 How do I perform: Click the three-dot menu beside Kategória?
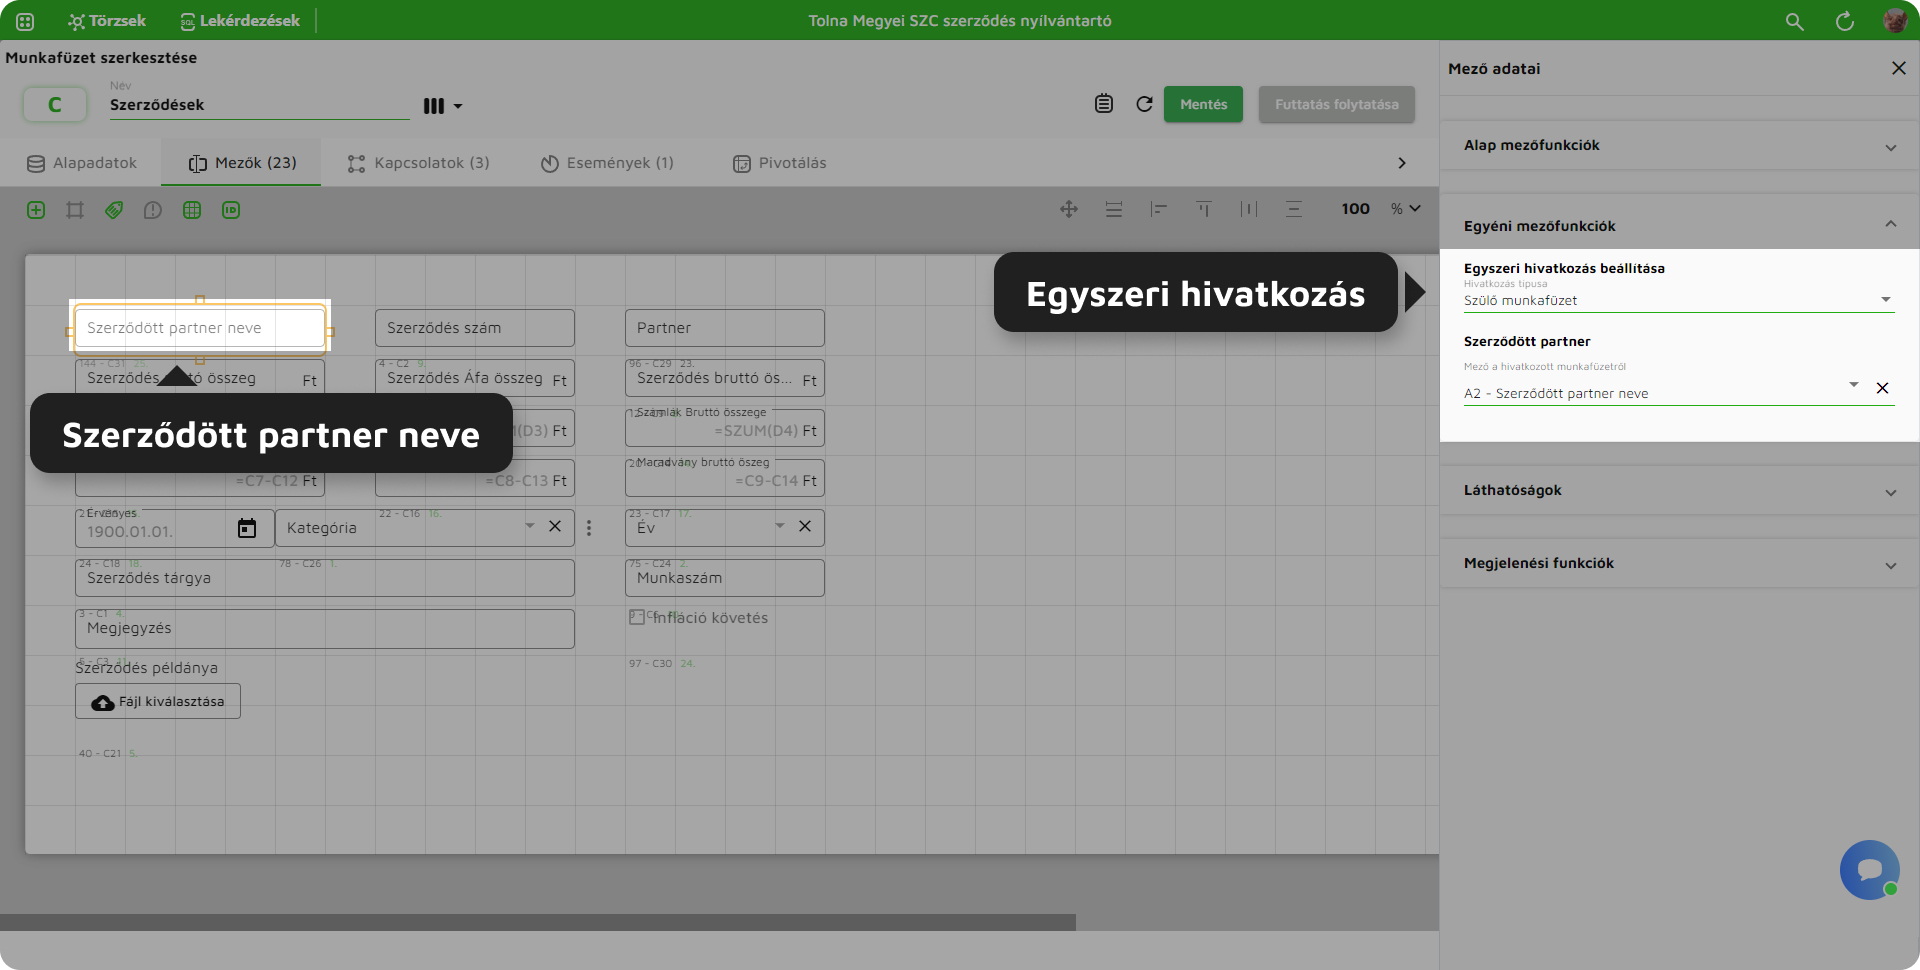click(x=589, y=528)
